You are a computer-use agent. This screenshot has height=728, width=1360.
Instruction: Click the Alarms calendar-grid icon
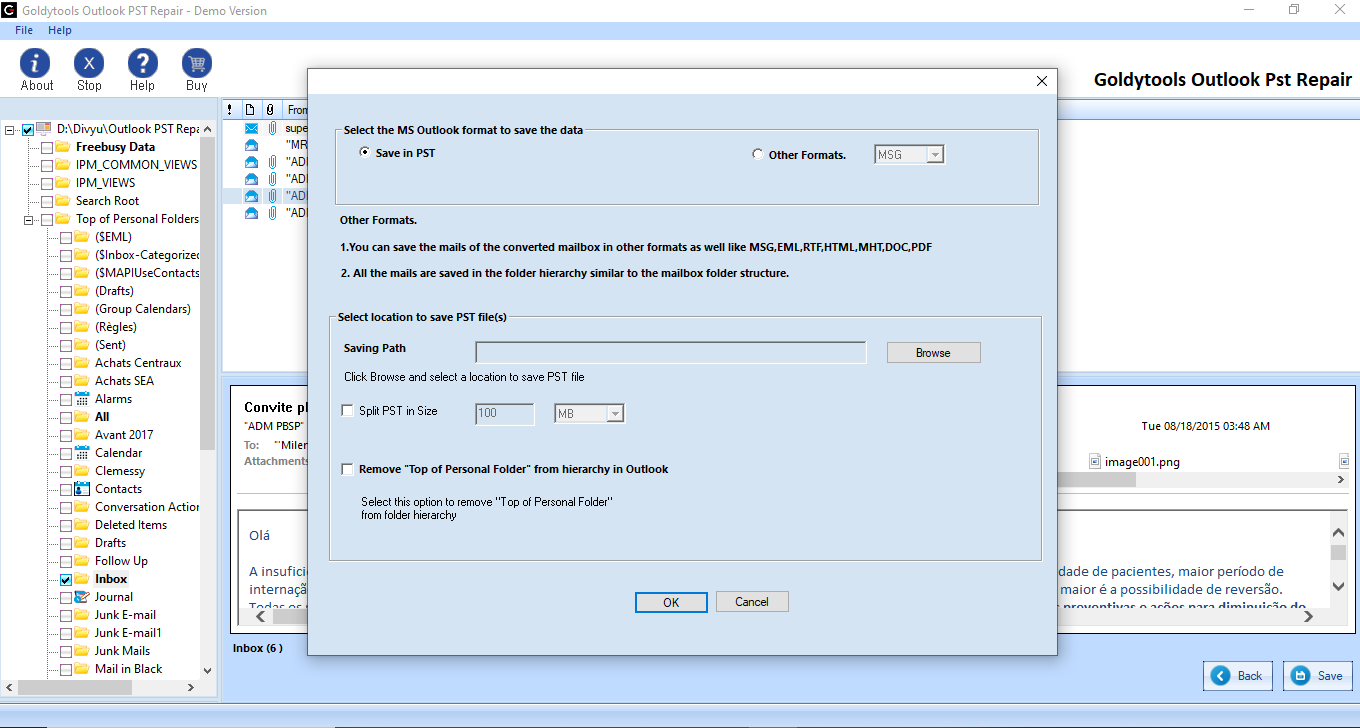pyautogui.click(x=82, y=399)
